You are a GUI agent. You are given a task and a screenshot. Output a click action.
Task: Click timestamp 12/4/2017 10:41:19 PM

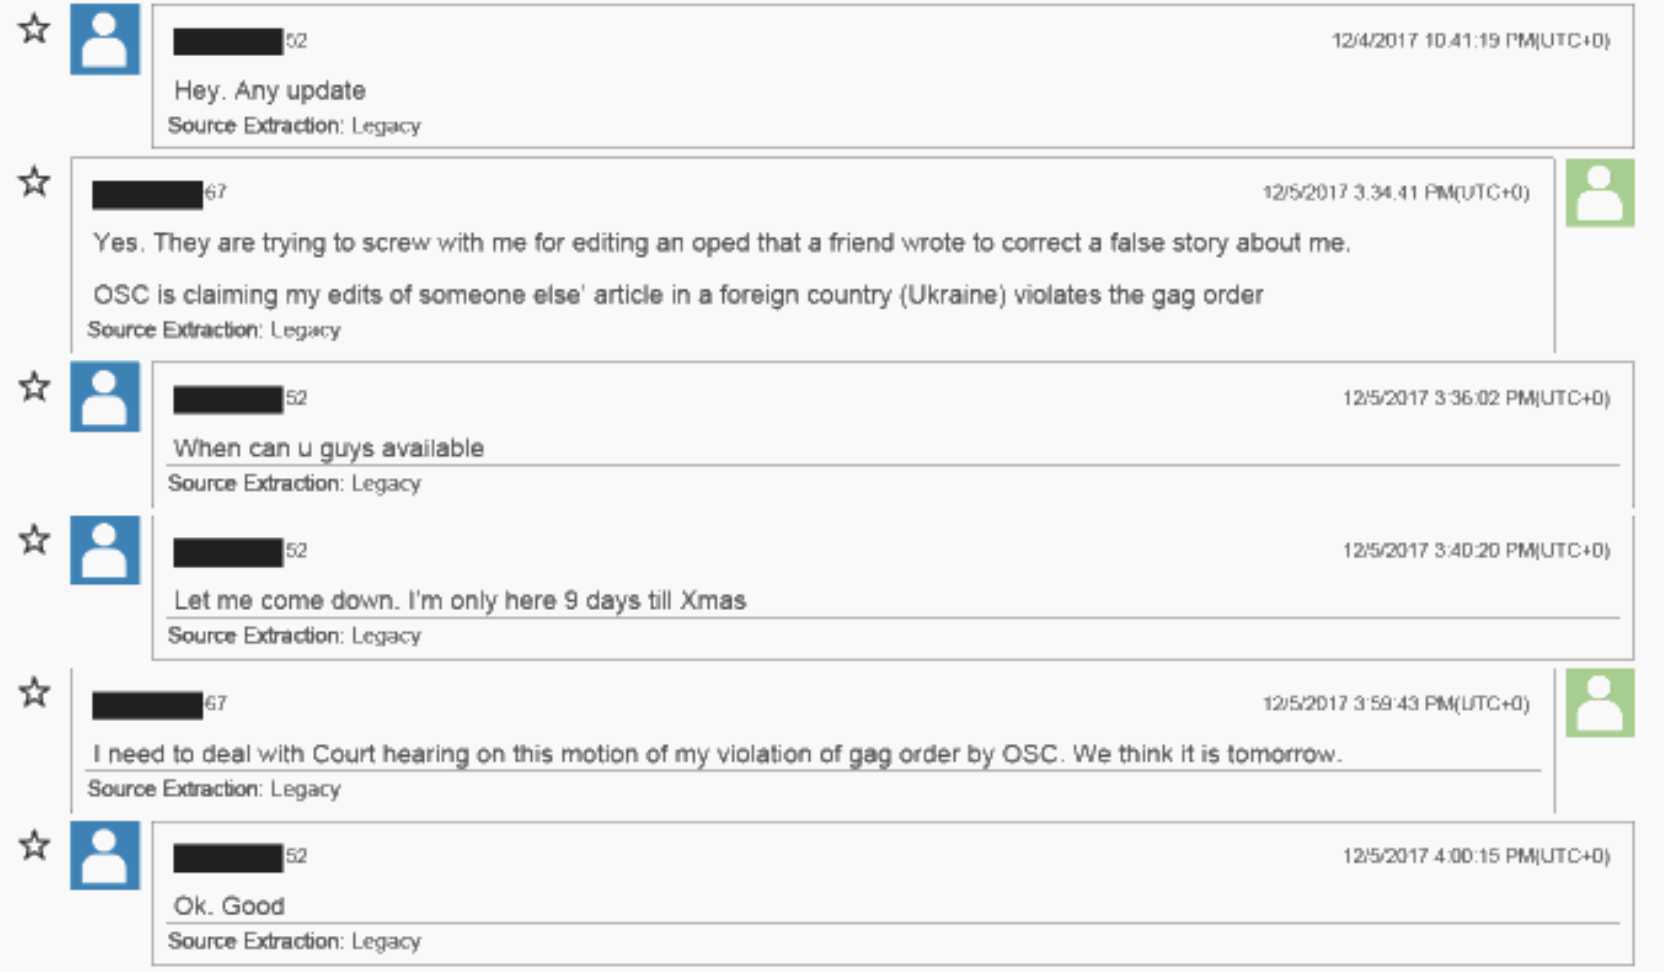pos(1470,41)
